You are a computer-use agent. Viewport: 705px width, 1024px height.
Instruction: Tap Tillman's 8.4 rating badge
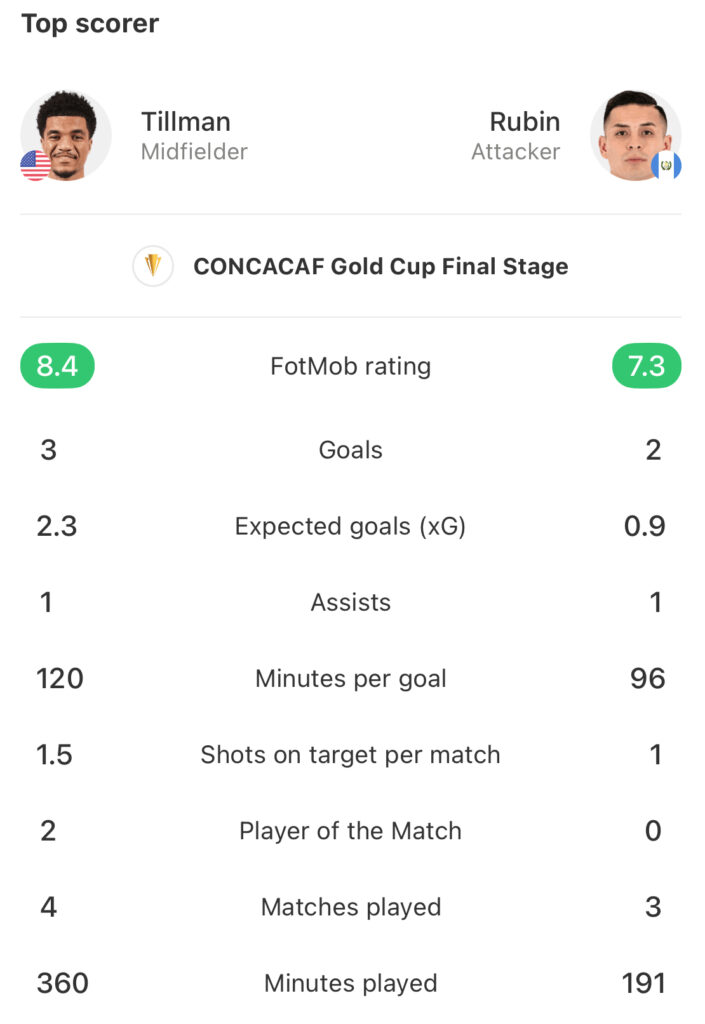tap(57, 366)
